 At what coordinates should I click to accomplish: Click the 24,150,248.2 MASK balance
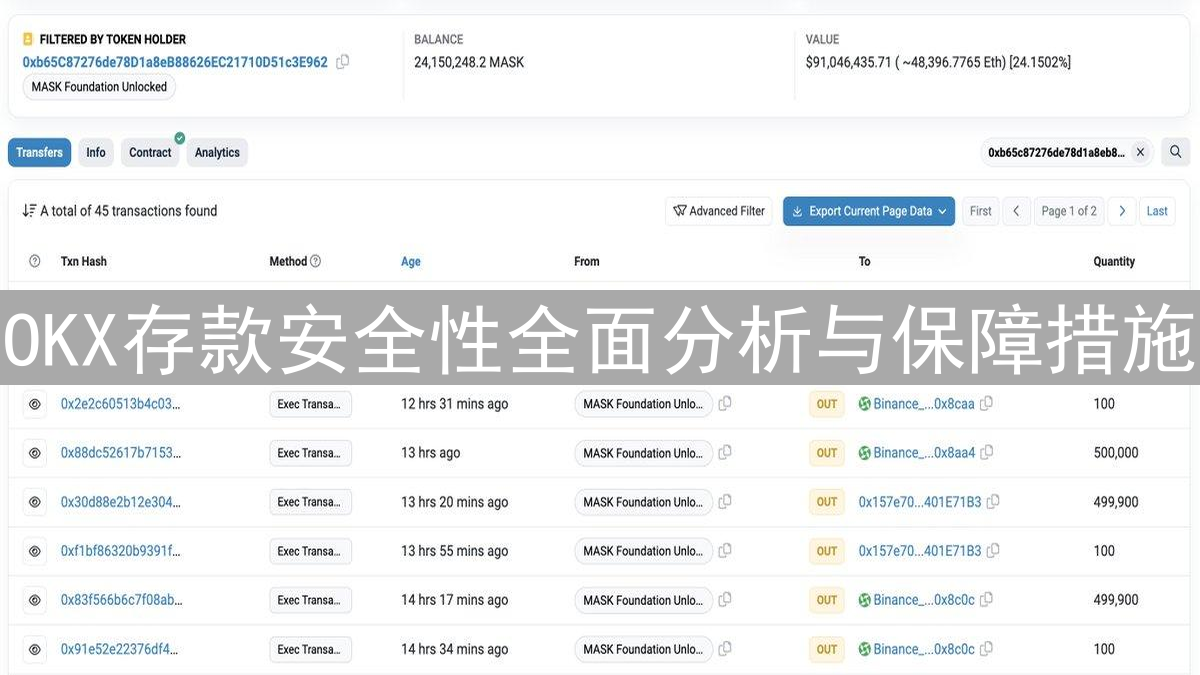pyautogui.click(x=469, y=62)
